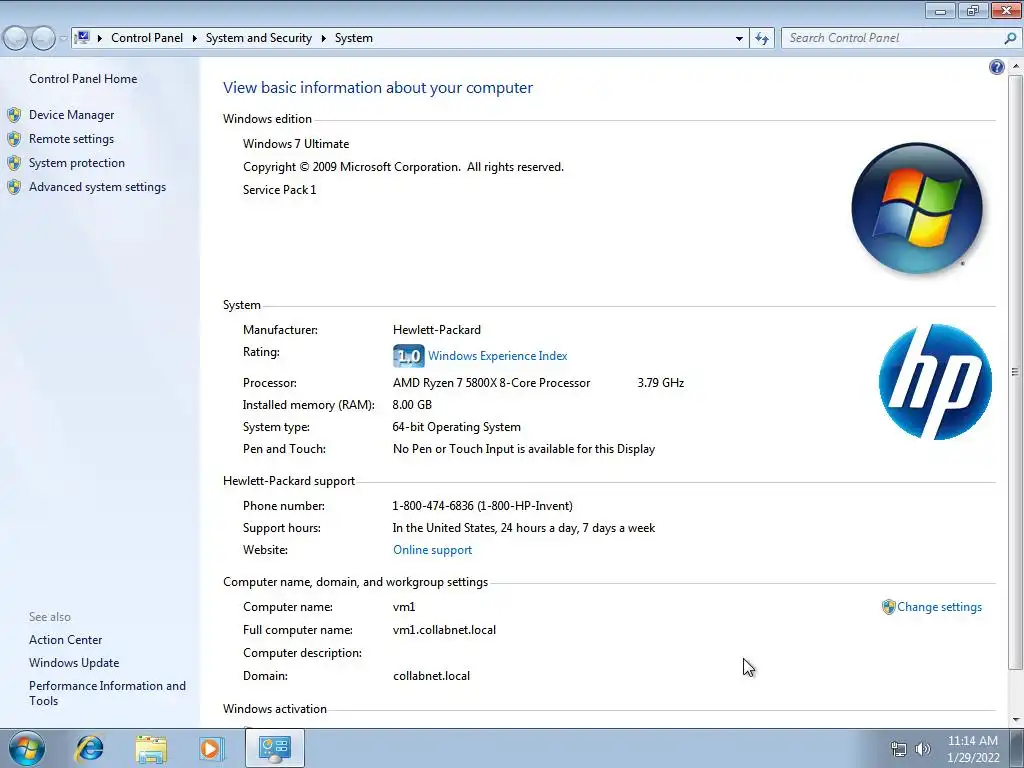Click the HP logo image
This screenshot has height=768, width=1024.
pyautogui.click(x=935, y=382)
